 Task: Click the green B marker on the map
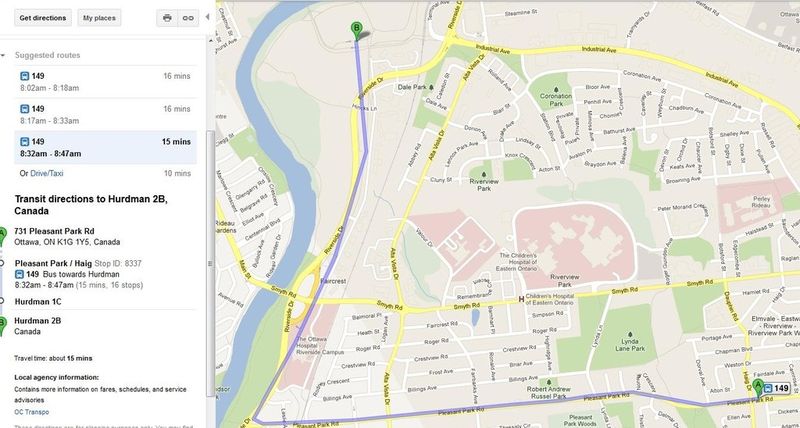(x=357, y=30)
